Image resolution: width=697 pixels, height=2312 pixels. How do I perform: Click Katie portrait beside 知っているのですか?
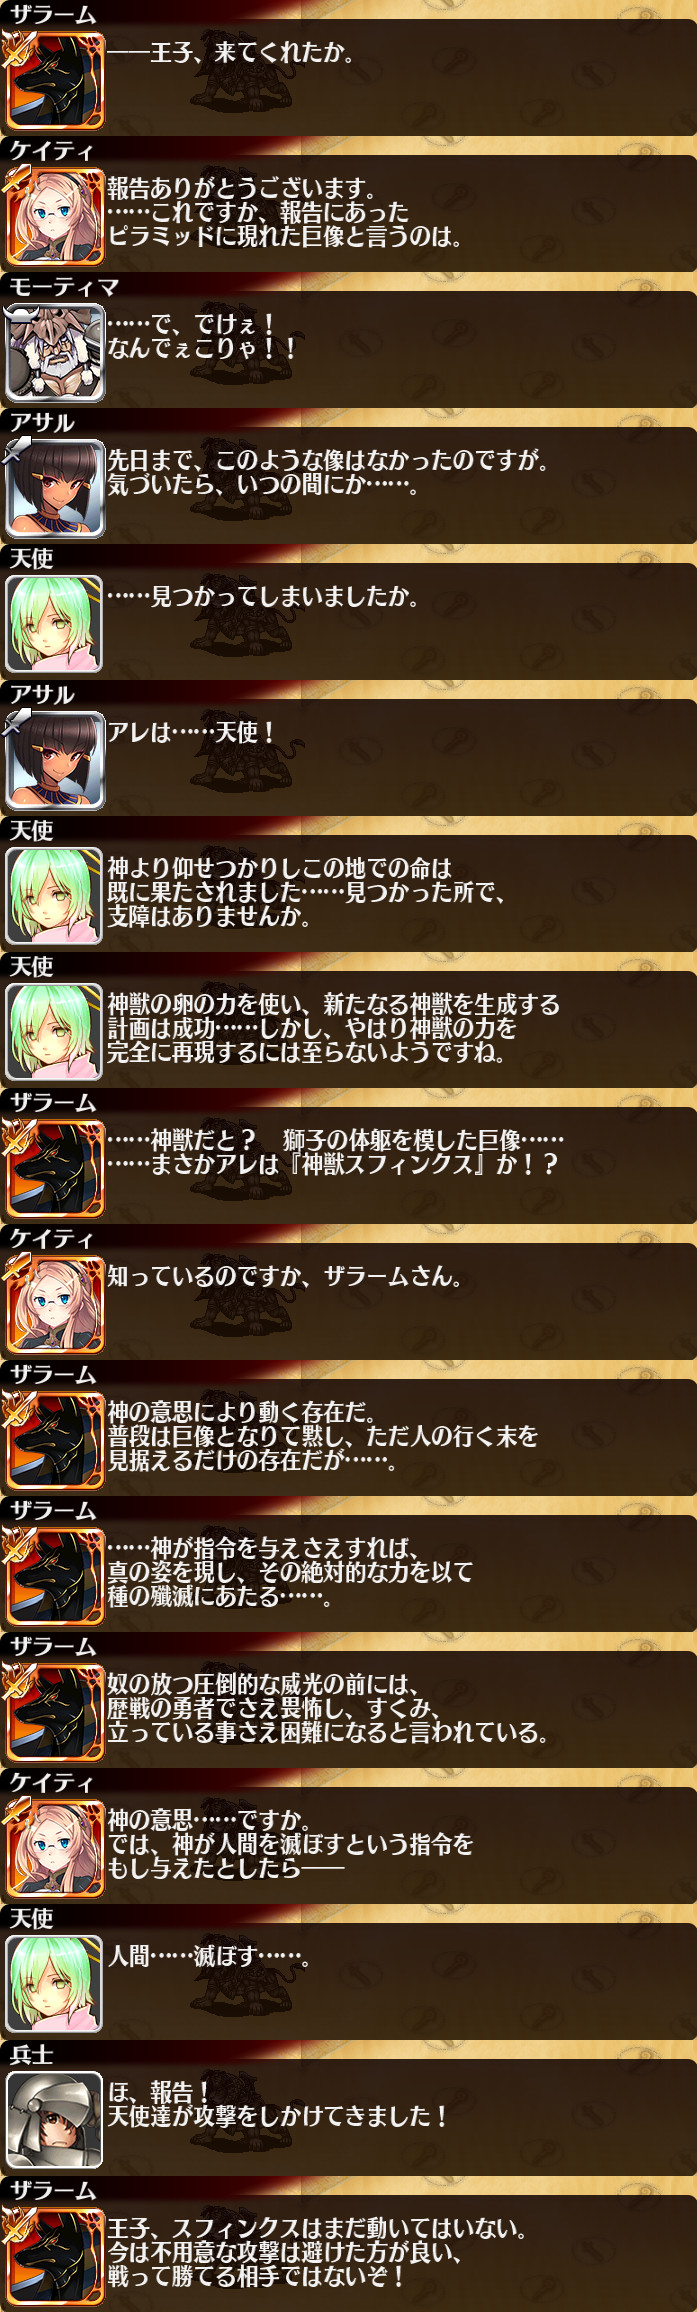click(54, 1304)
